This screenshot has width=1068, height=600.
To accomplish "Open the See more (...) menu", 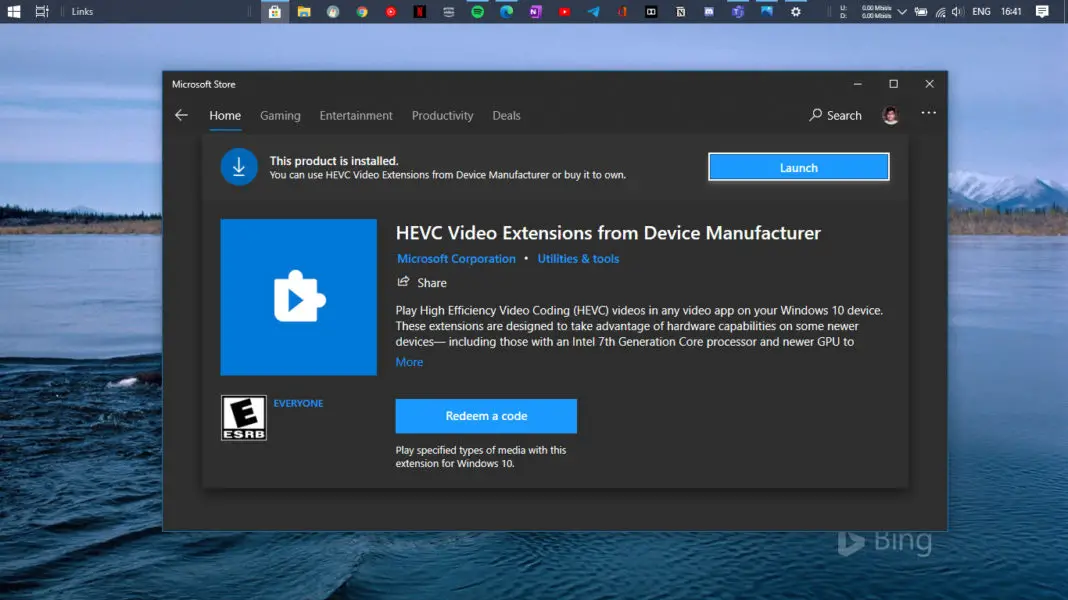I will pyautogui.click(x=928, y=112).
